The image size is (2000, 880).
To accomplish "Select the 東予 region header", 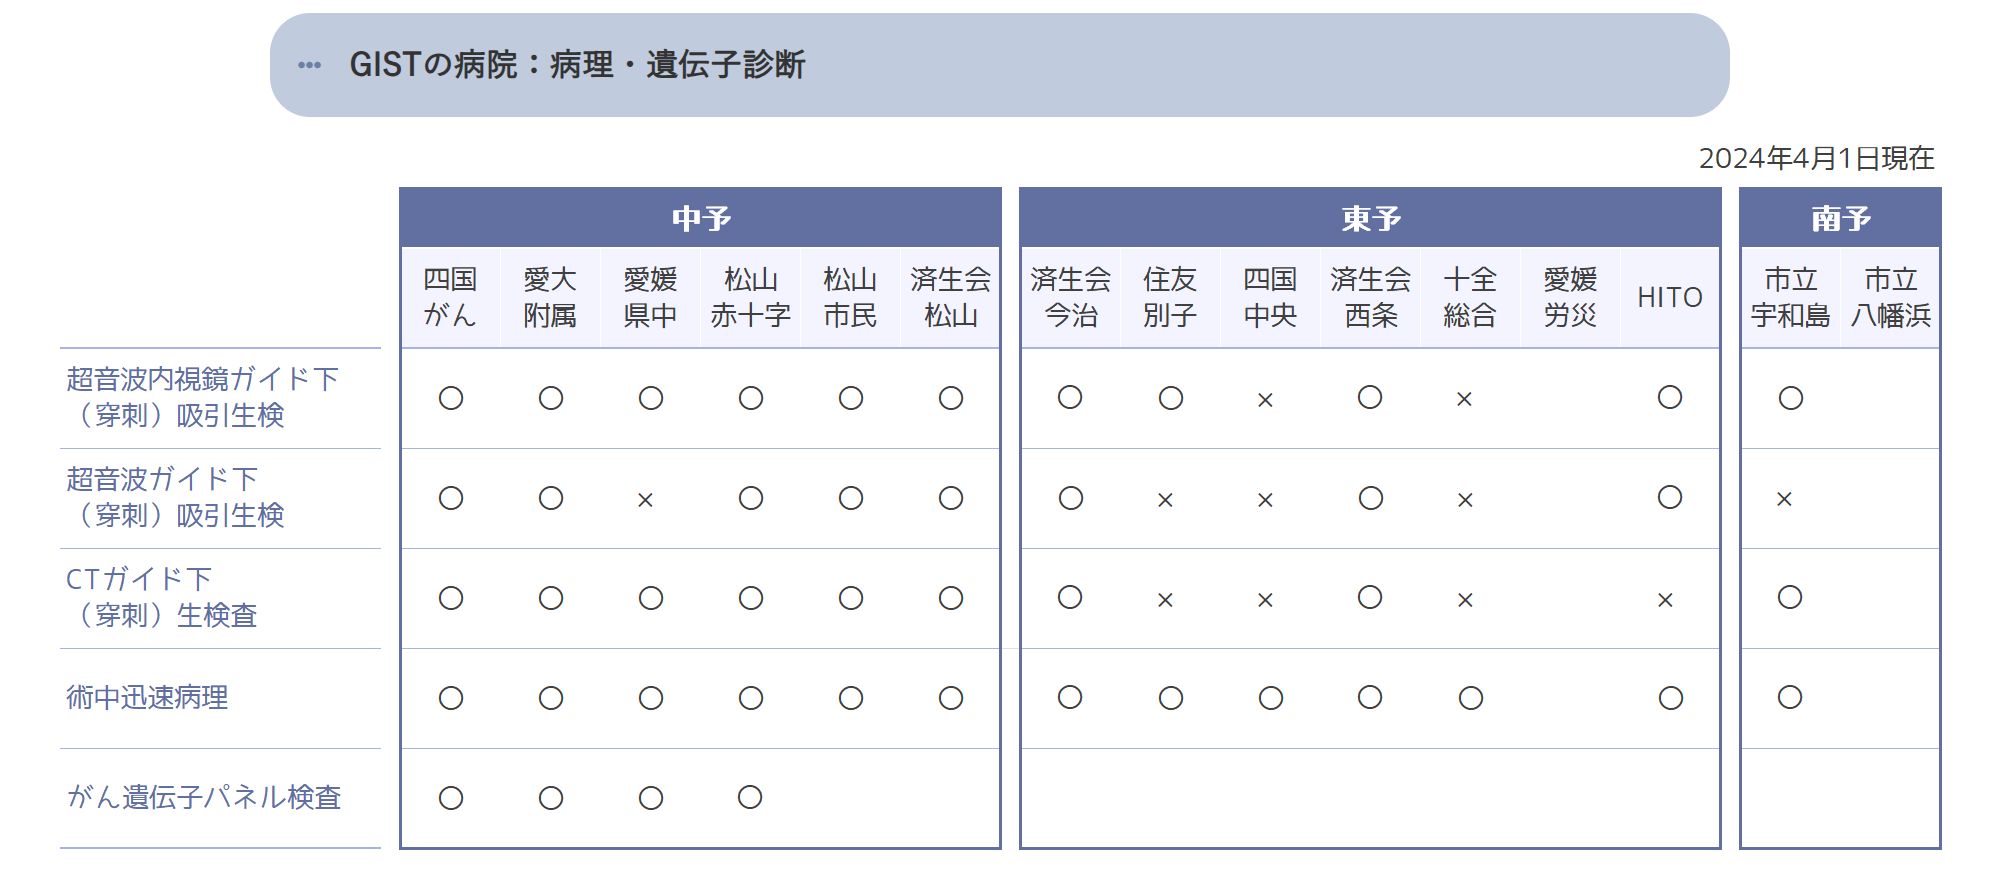I will pyautogui.click(x=1370, y=218).
